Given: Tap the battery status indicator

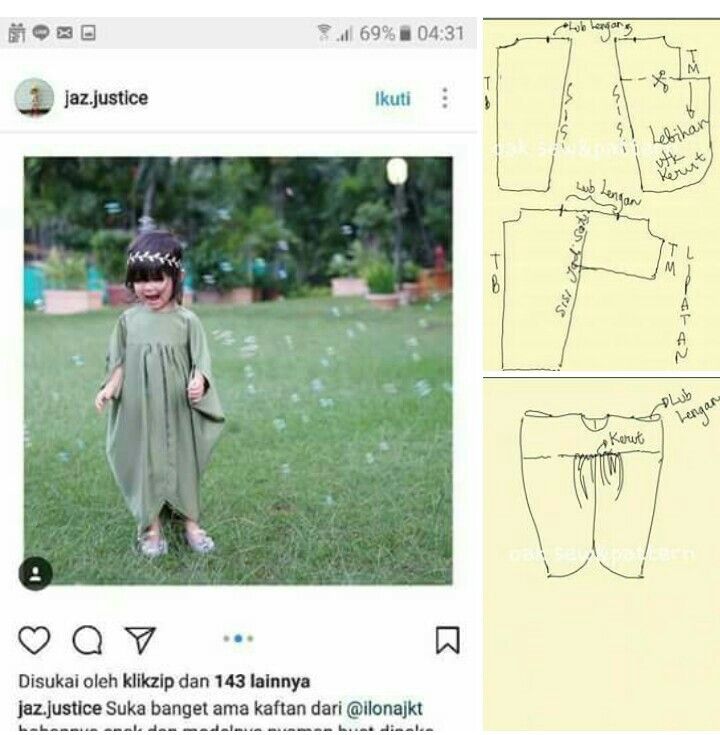Looking at the screenshot, I should click(x=405, y=33).
